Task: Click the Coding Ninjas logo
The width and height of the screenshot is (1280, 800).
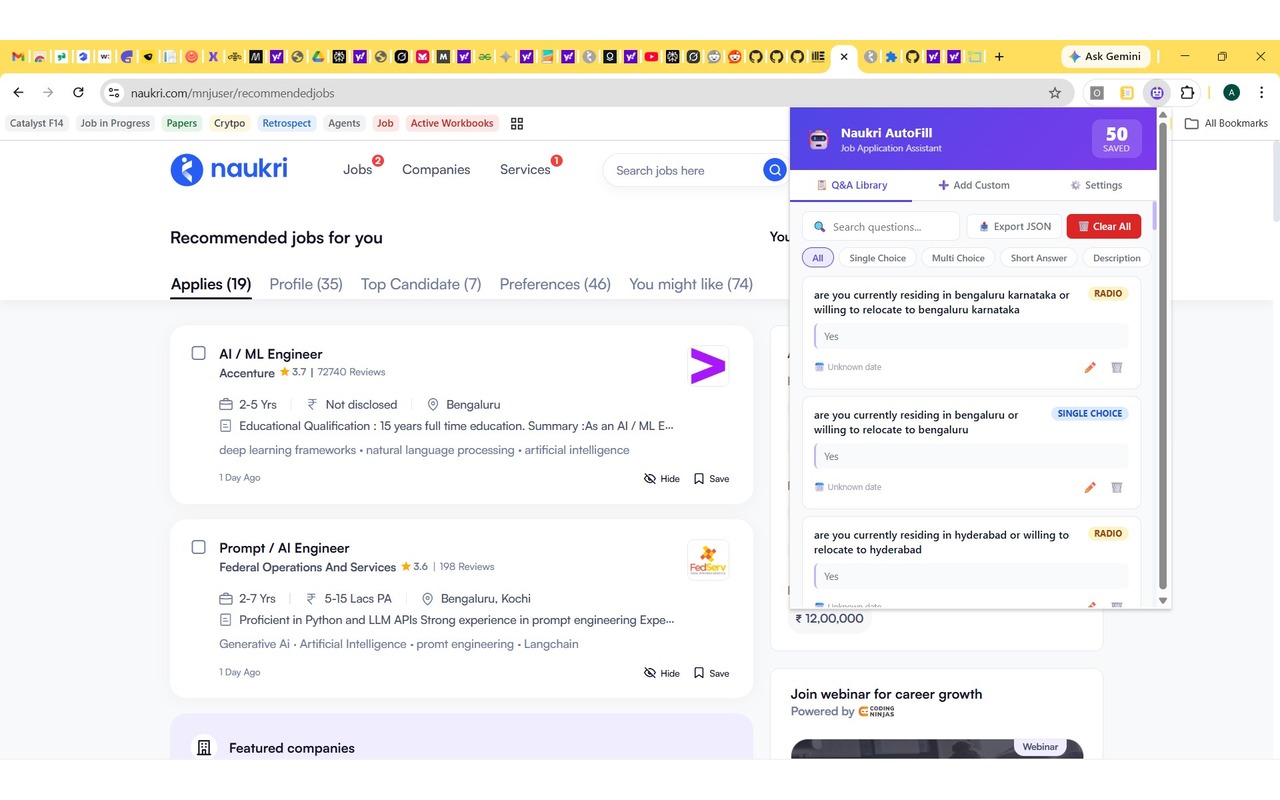Action: [876, 711]
